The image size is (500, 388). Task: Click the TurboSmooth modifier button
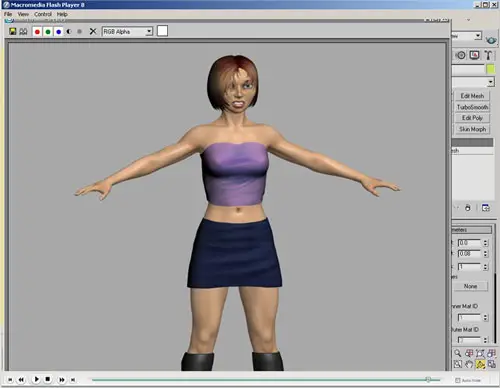472,107
